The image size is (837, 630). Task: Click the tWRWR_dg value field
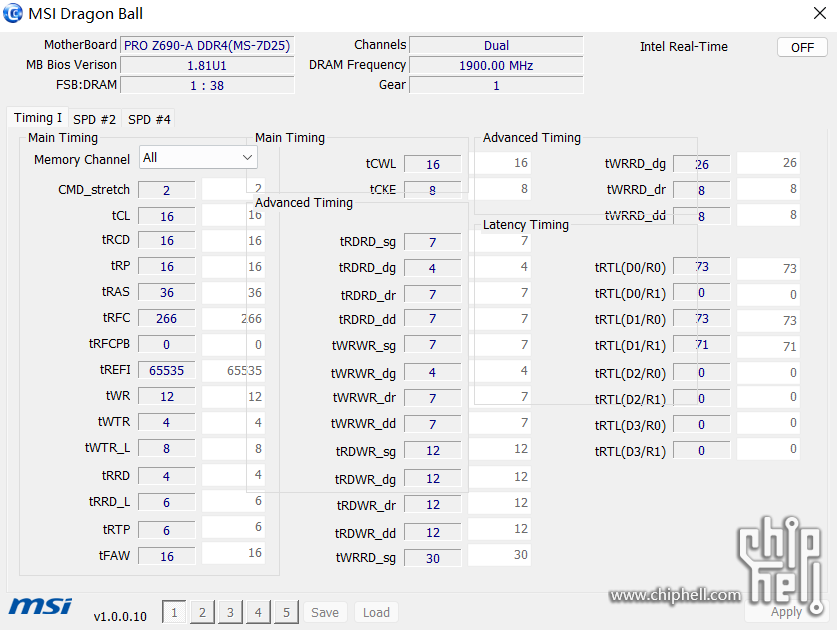coord(432,372)
